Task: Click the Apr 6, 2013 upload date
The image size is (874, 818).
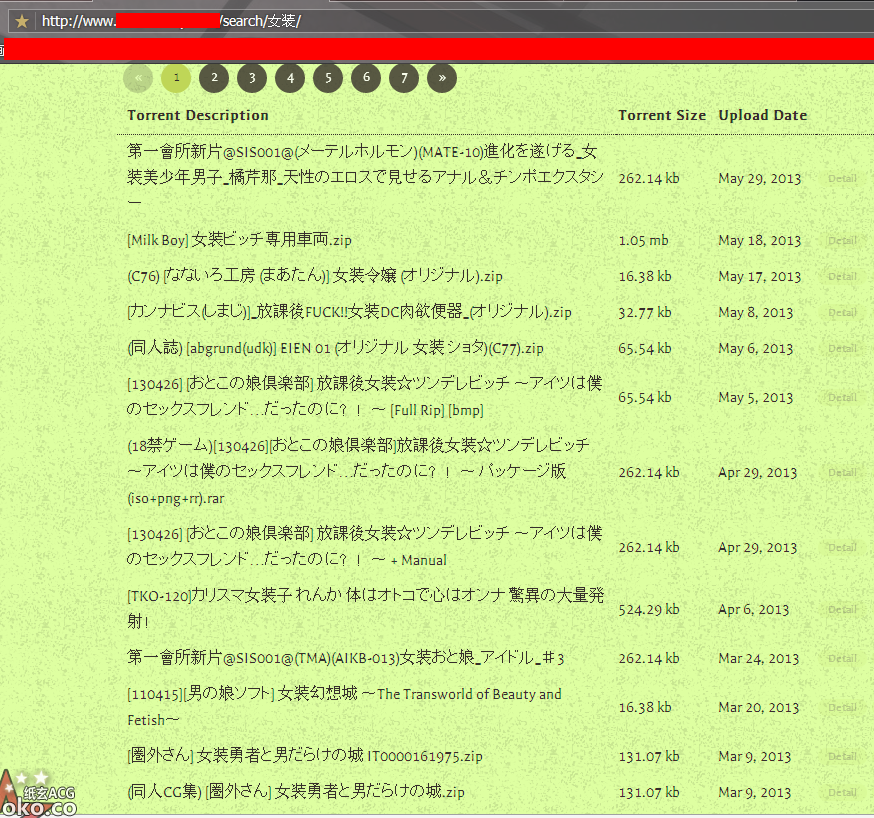Action: coord(753,609)
